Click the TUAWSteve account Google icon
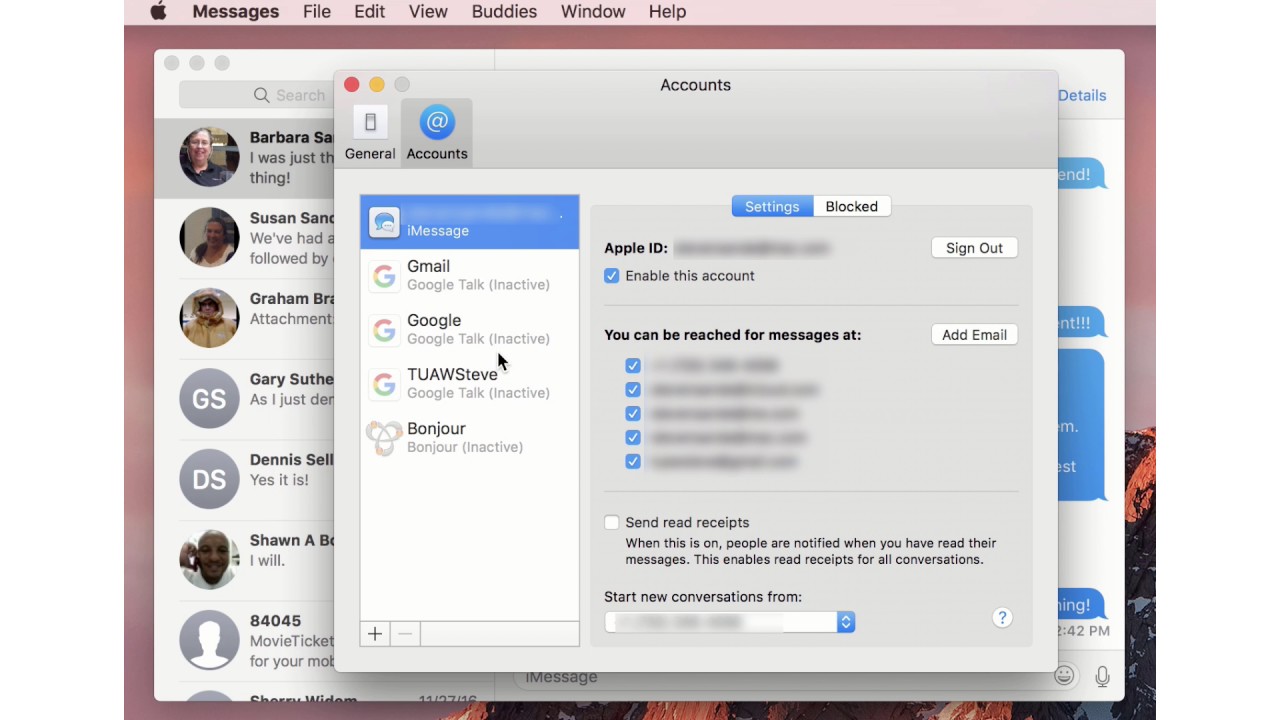 pyautogui.click(x=384, y=384)
